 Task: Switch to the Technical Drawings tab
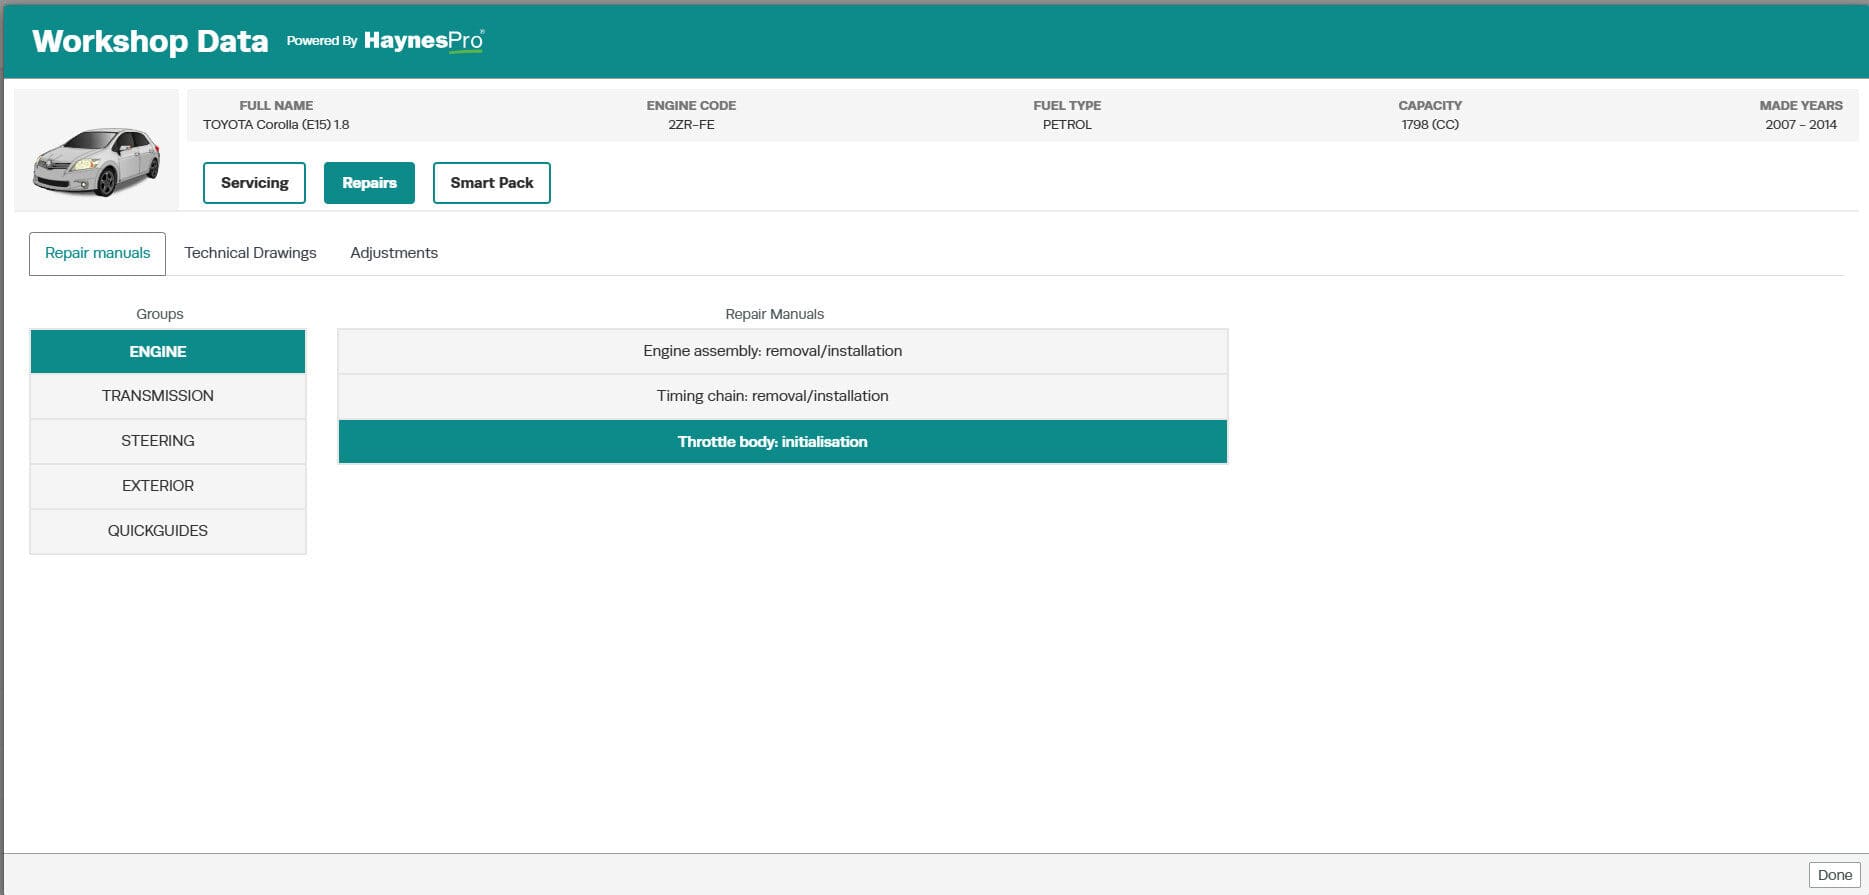[250, 253]
